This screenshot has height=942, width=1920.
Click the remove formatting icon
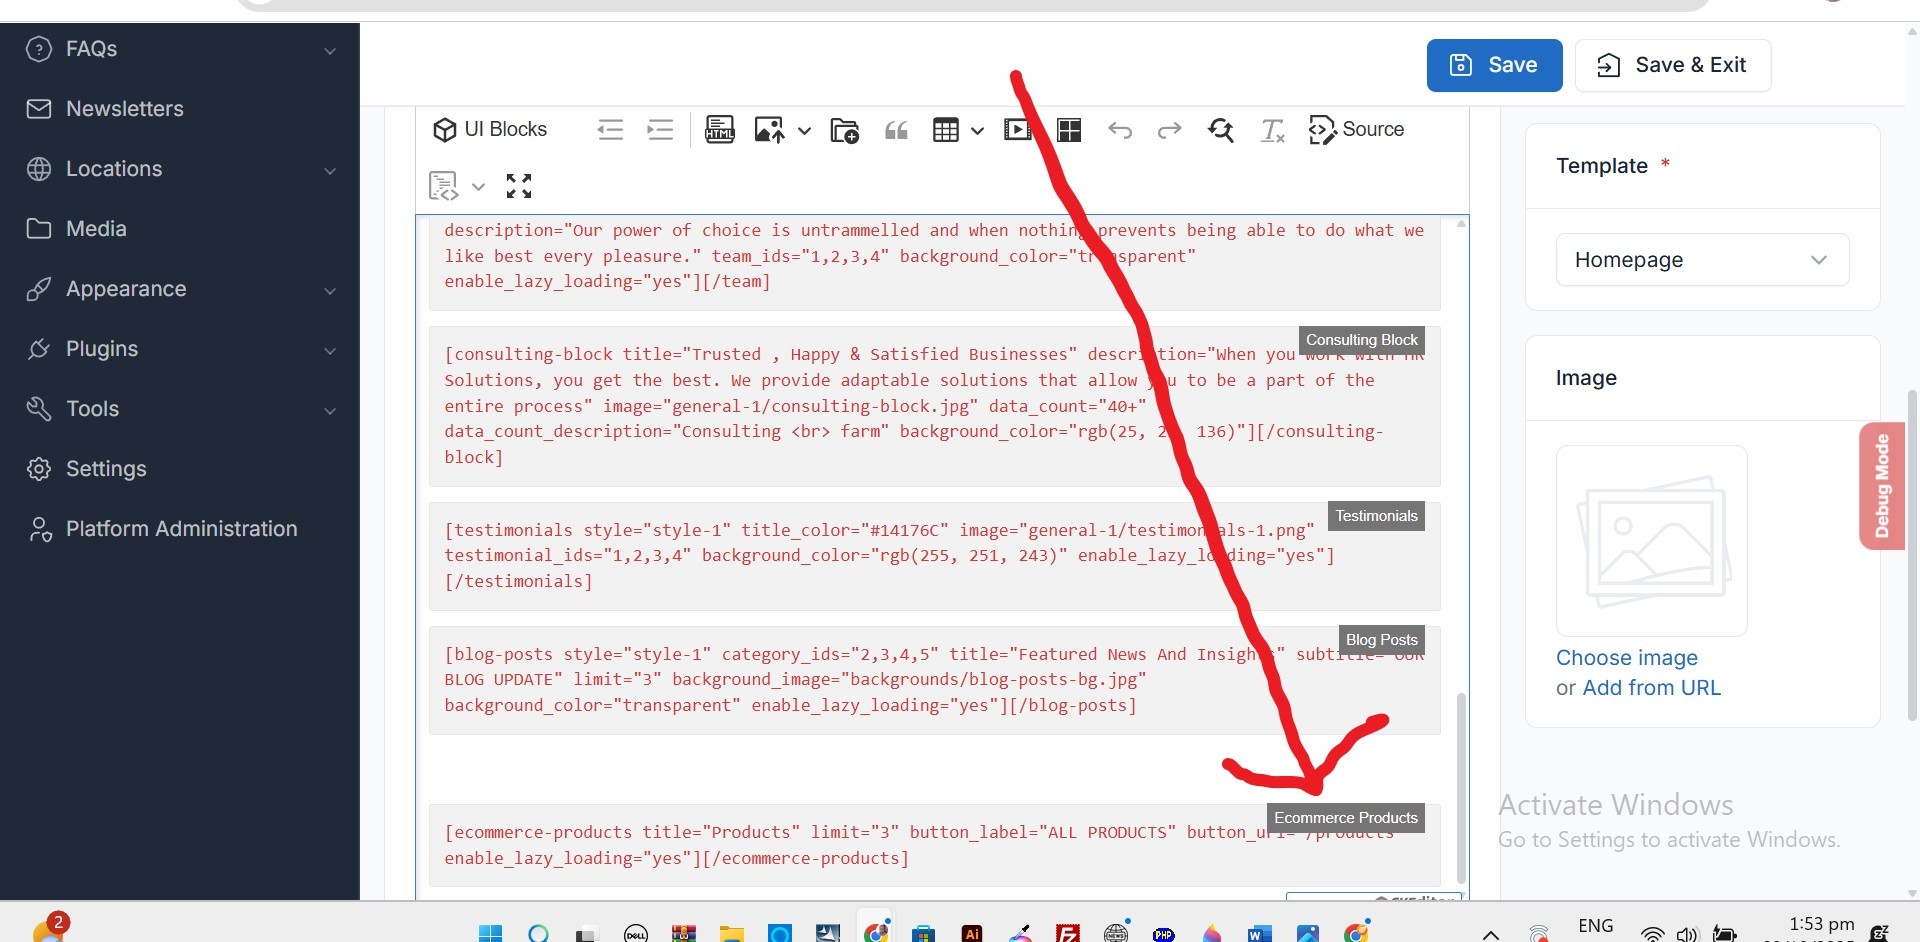(1272, 130)
